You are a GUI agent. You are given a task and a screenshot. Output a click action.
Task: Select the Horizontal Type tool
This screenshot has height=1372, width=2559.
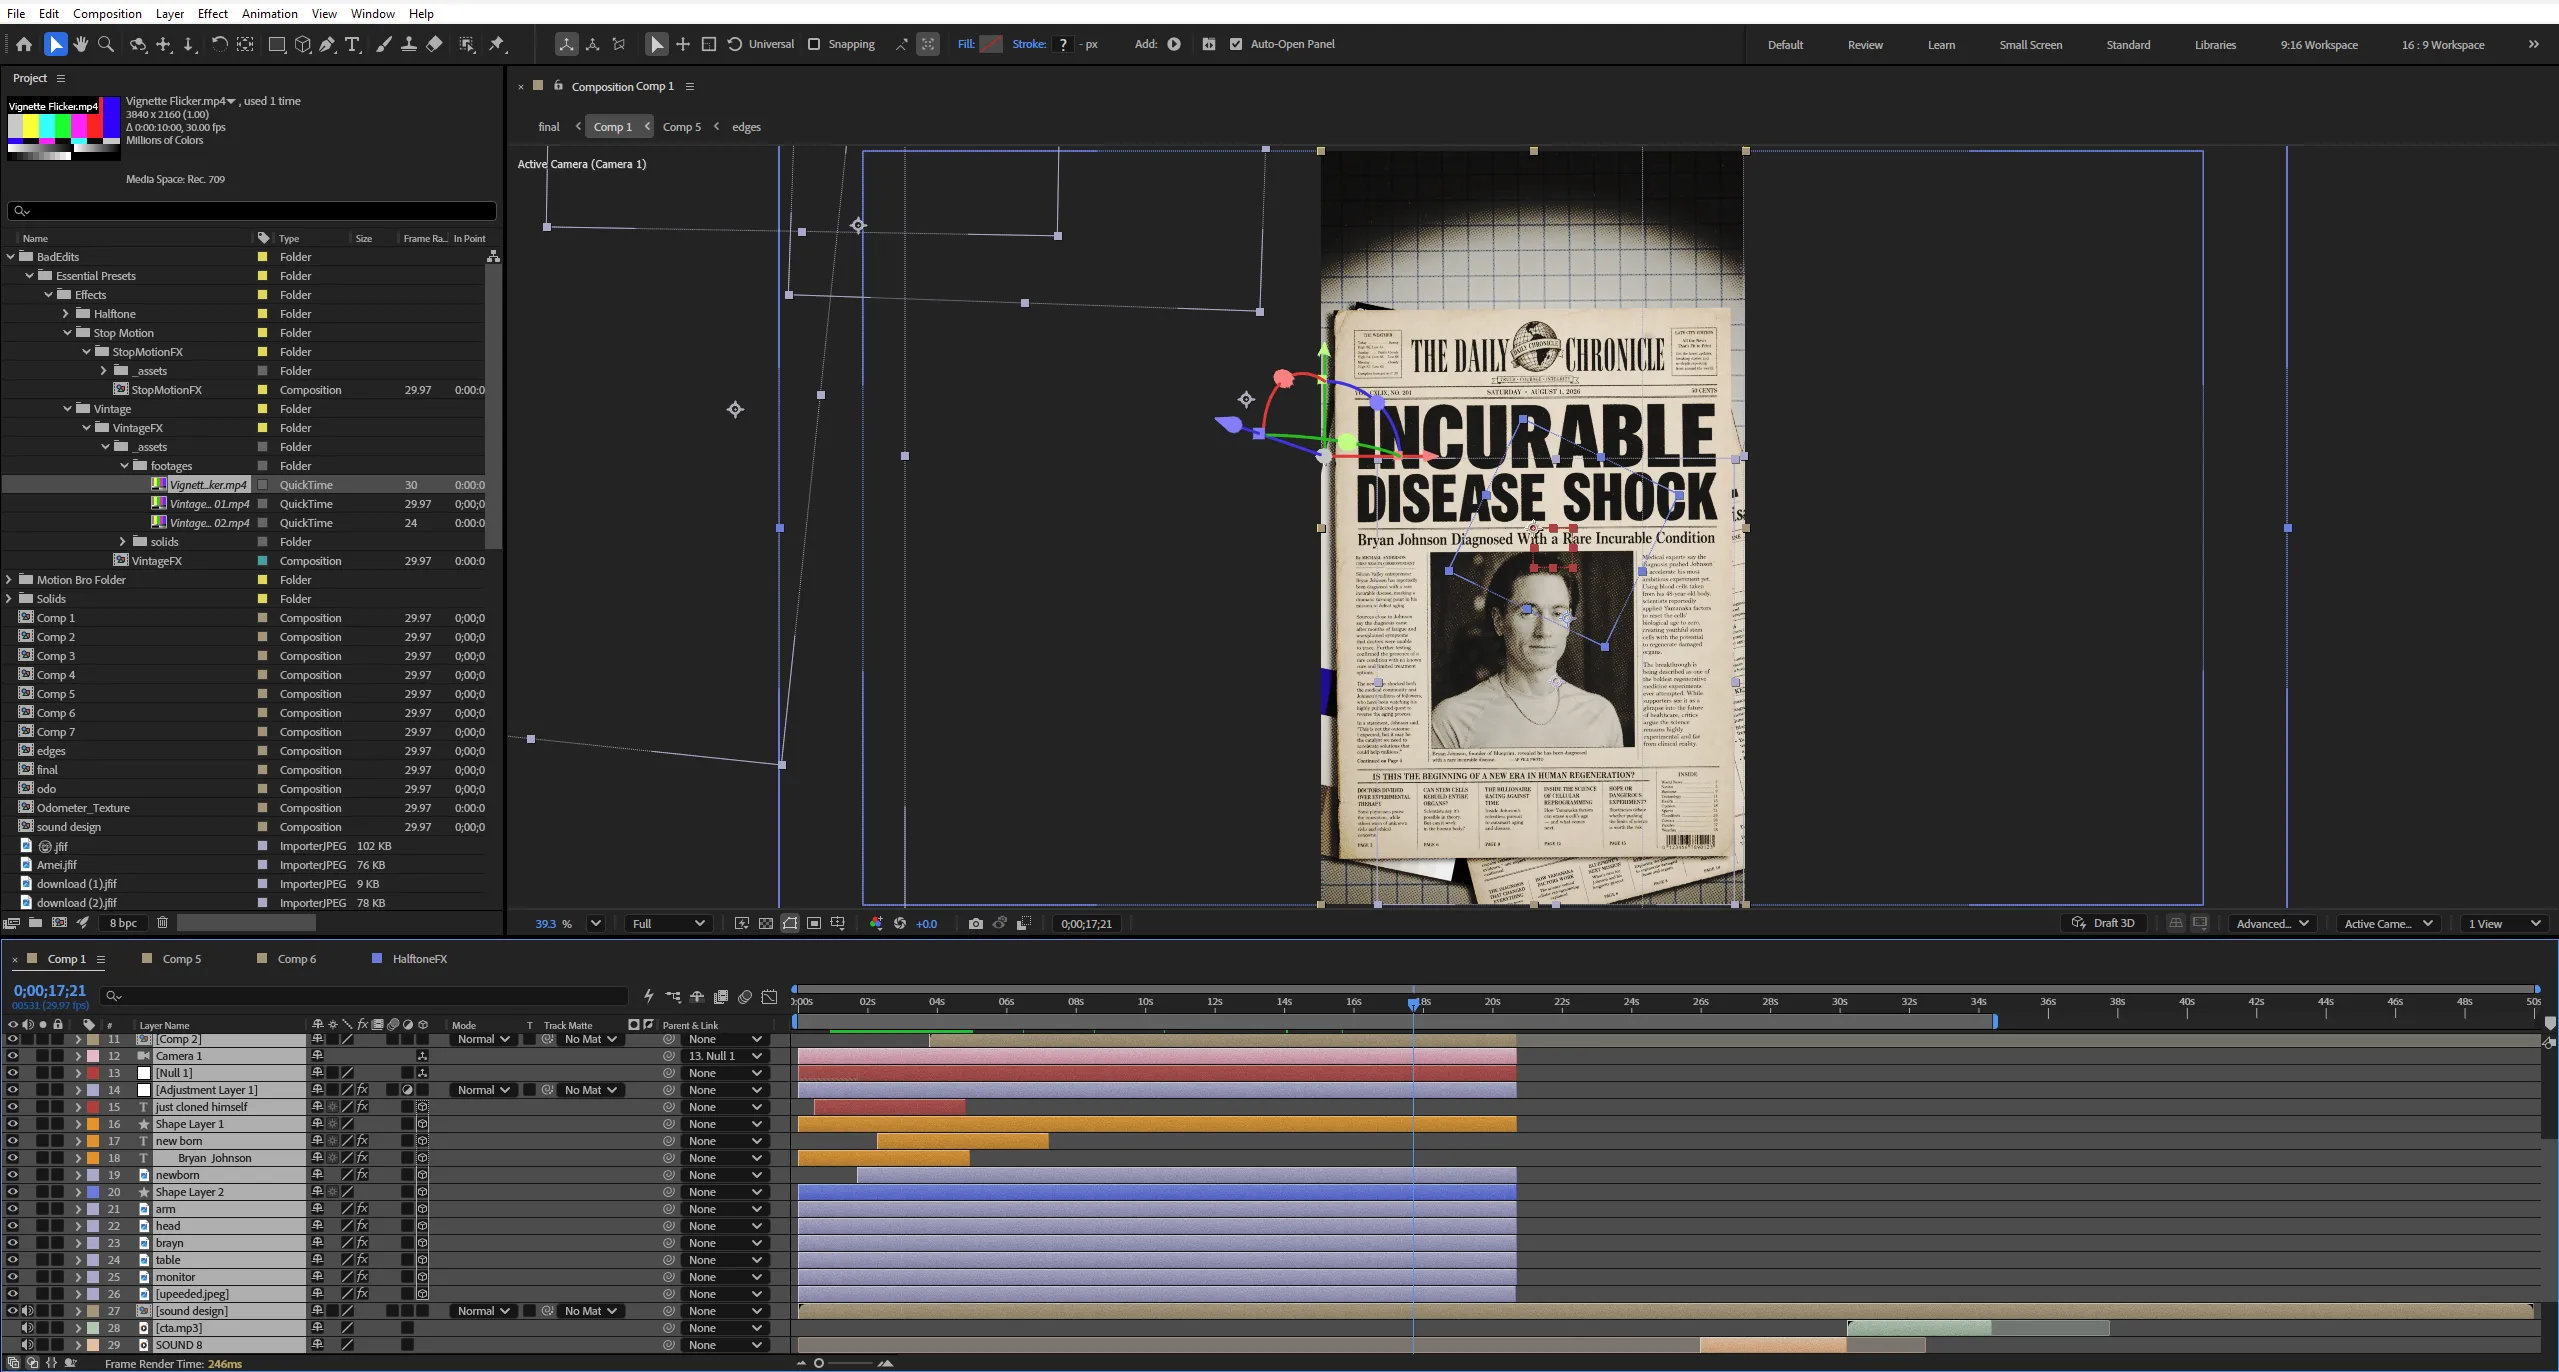(352, 44)
